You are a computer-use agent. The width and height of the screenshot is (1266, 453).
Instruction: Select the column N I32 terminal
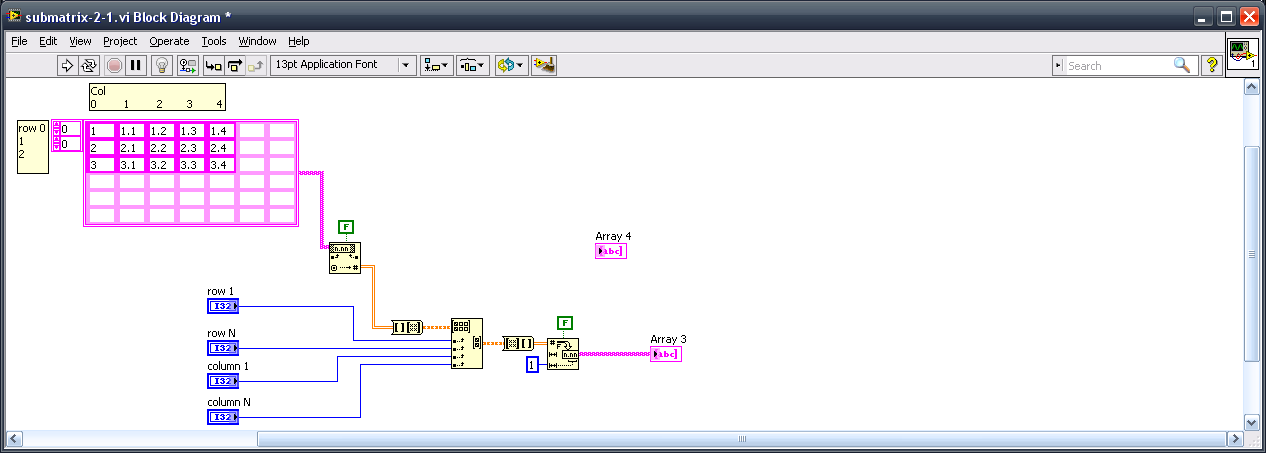[x=223, y=417]
